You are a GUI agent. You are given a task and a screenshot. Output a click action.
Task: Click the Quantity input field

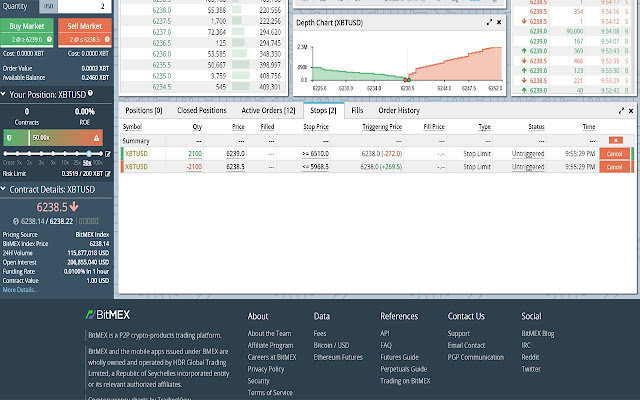pyautogui.click(x=84, y=6)
